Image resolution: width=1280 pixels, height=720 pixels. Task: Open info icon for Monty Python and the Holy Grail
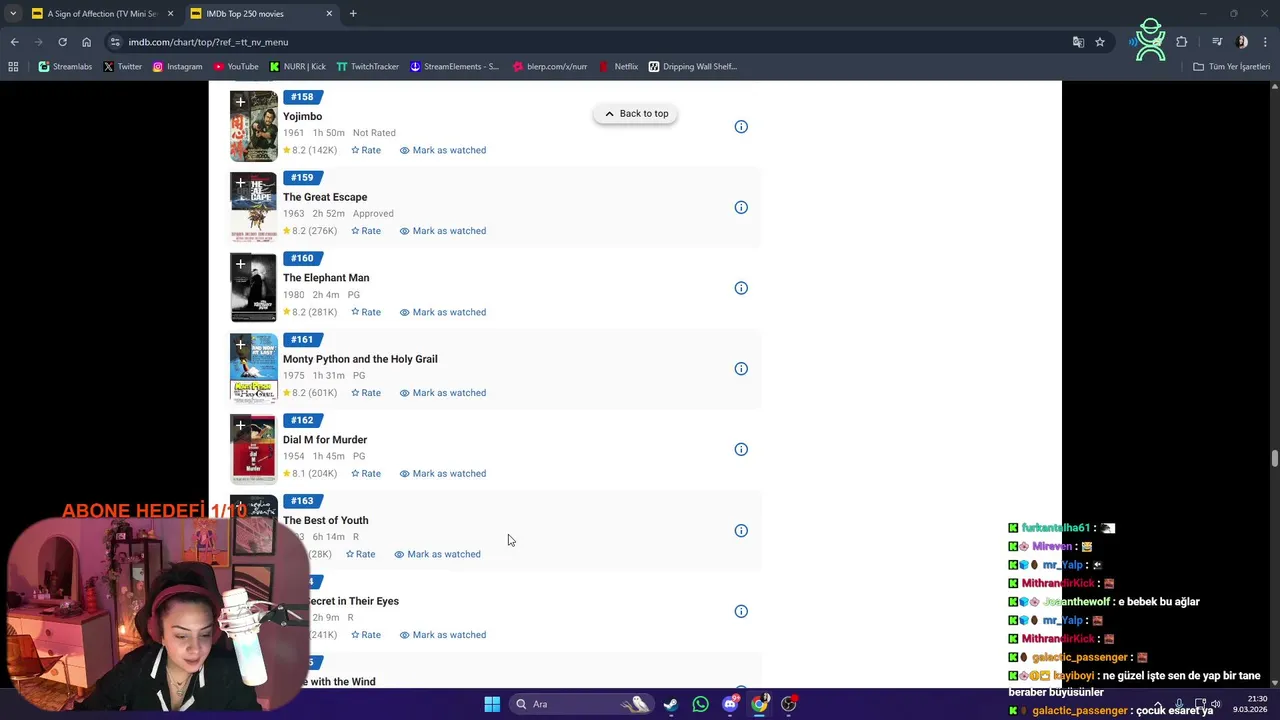(741, 369)
